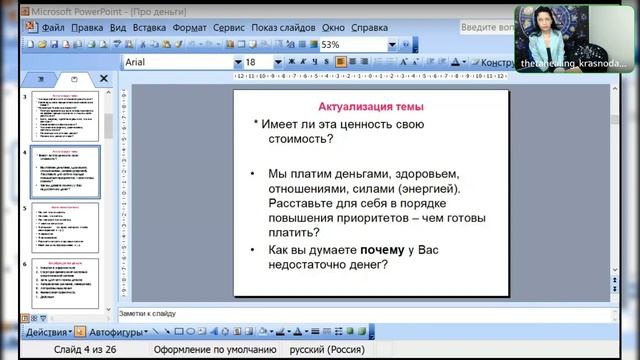Image resolution: width=640 pixels, height=360 pixels.
Task: Toggle Center alignment
Action: coord(352,62)
